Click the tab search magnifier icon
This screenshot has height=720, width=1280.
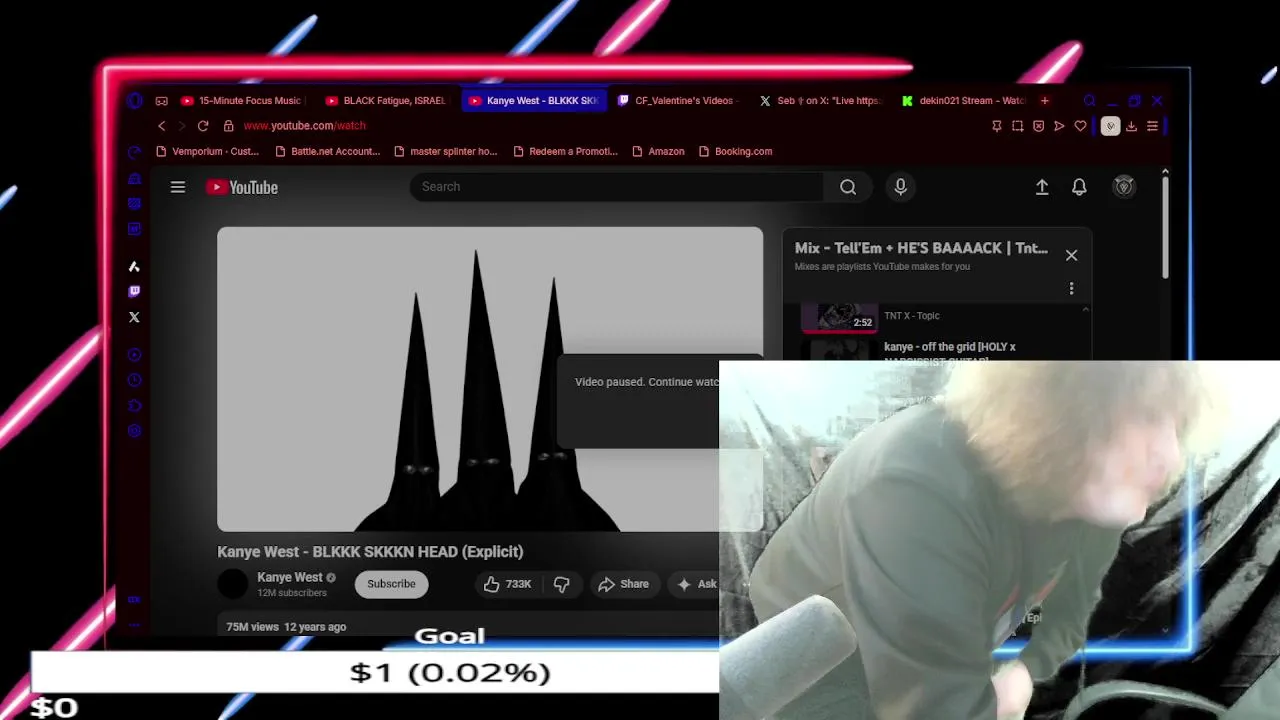point(1090,101)
